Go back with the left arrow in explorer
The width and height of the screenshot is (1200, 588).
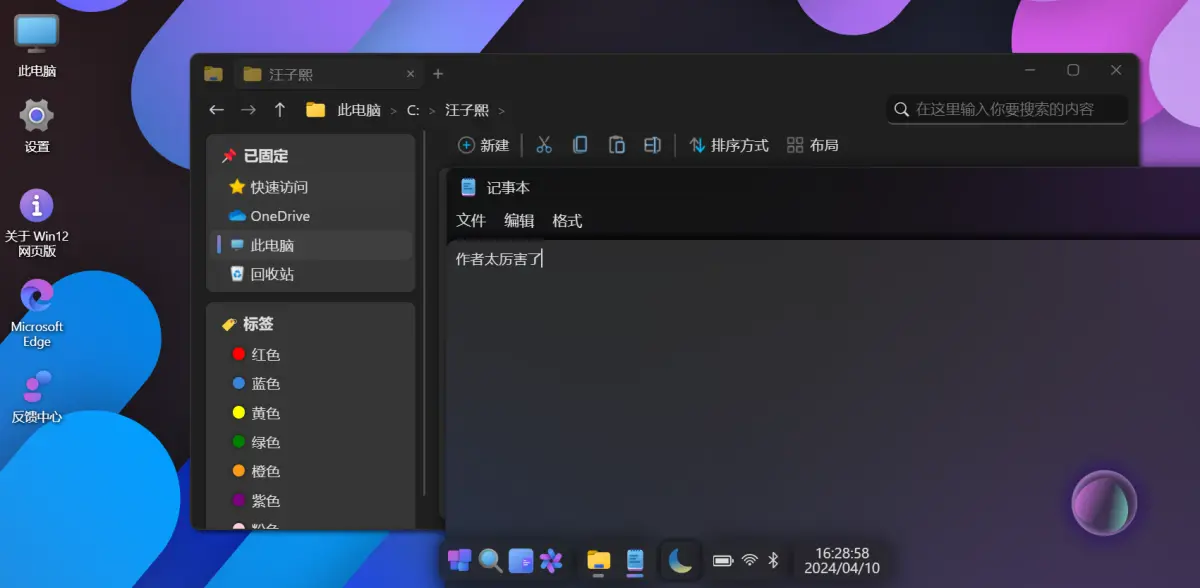click(216, 110)
